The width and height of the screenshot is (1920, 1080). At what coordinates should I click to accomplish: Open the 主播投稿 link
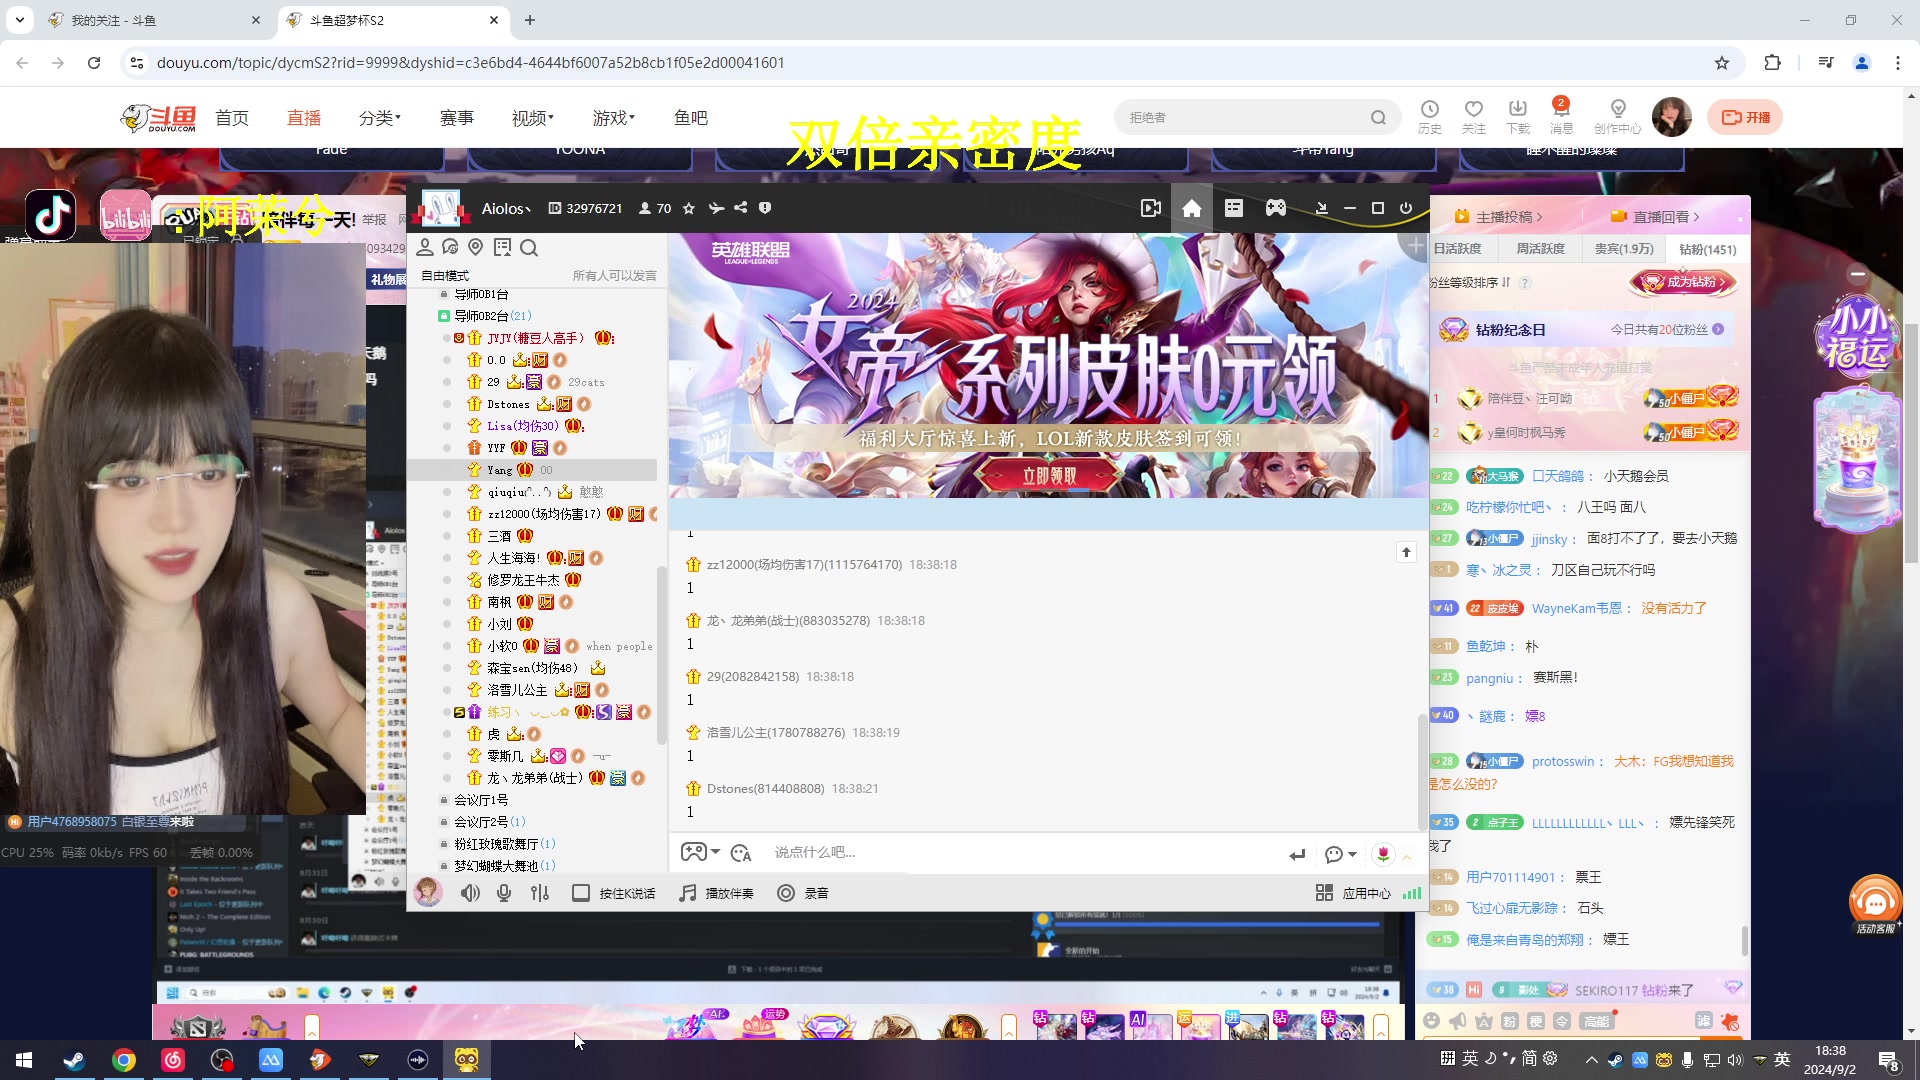point(1498,216)
